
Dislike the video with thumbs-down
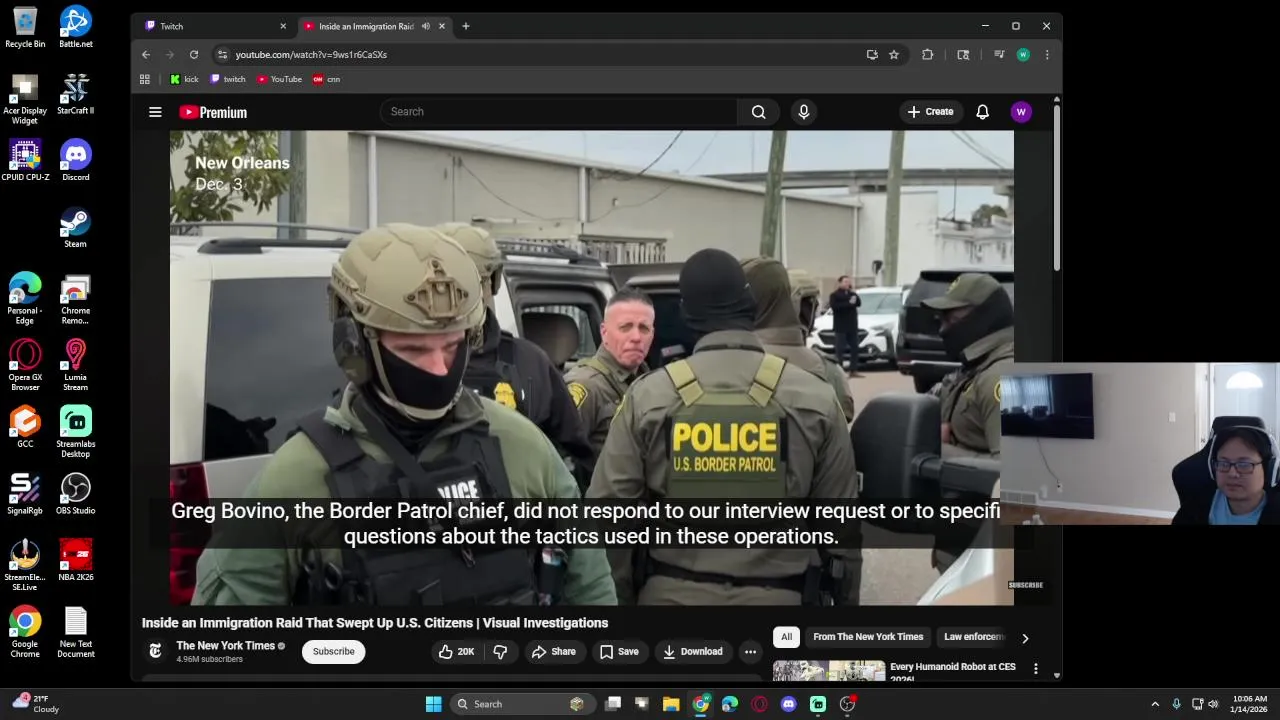click(500, 652)
